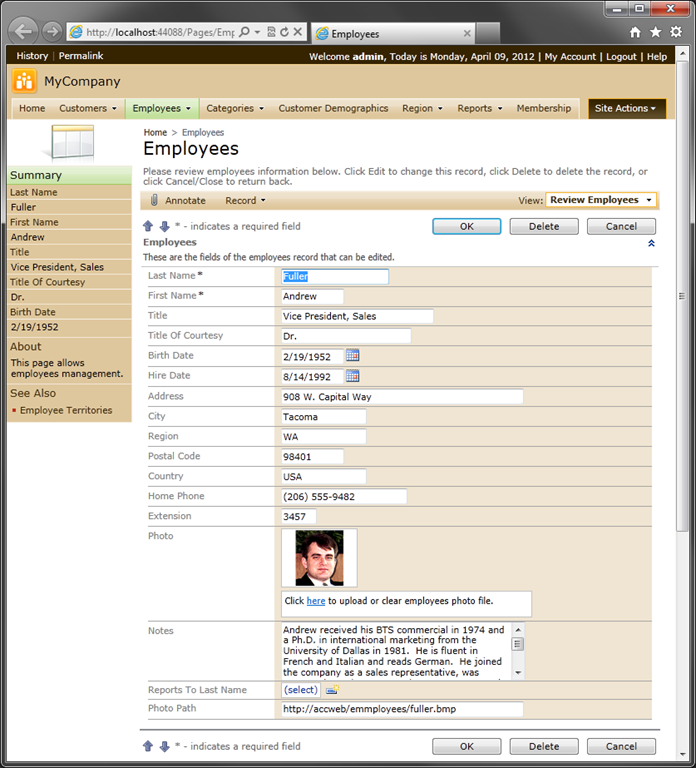Click the Last Name input field
696x768 pixels.
(x=335, y=276)
